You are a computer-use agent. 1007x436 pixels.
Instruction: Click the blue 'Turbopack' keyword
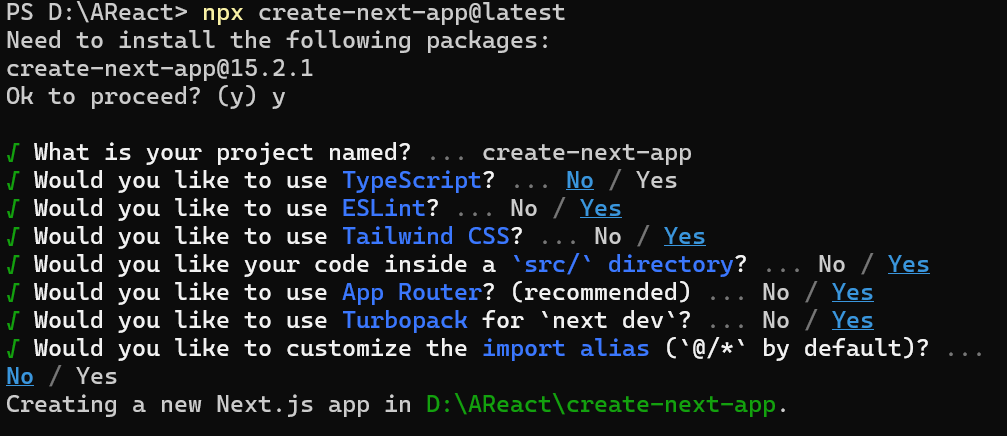point(405,320)
